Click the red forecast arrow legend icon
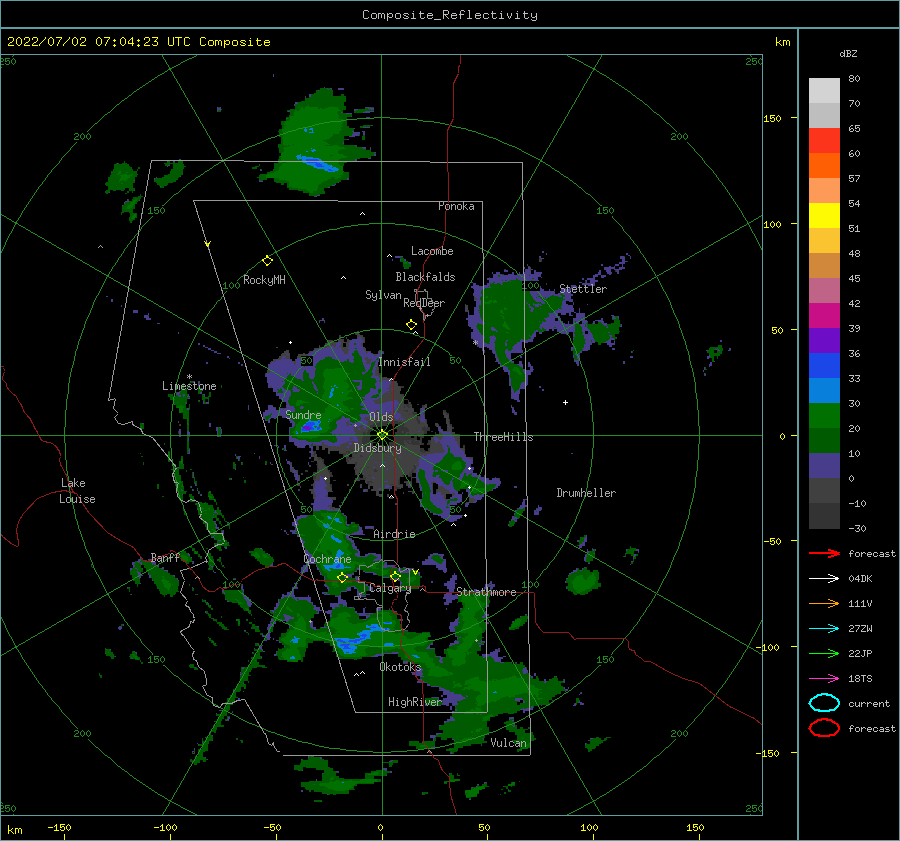Viewport: 900px width, 841px height. click(x=824, y=553)
